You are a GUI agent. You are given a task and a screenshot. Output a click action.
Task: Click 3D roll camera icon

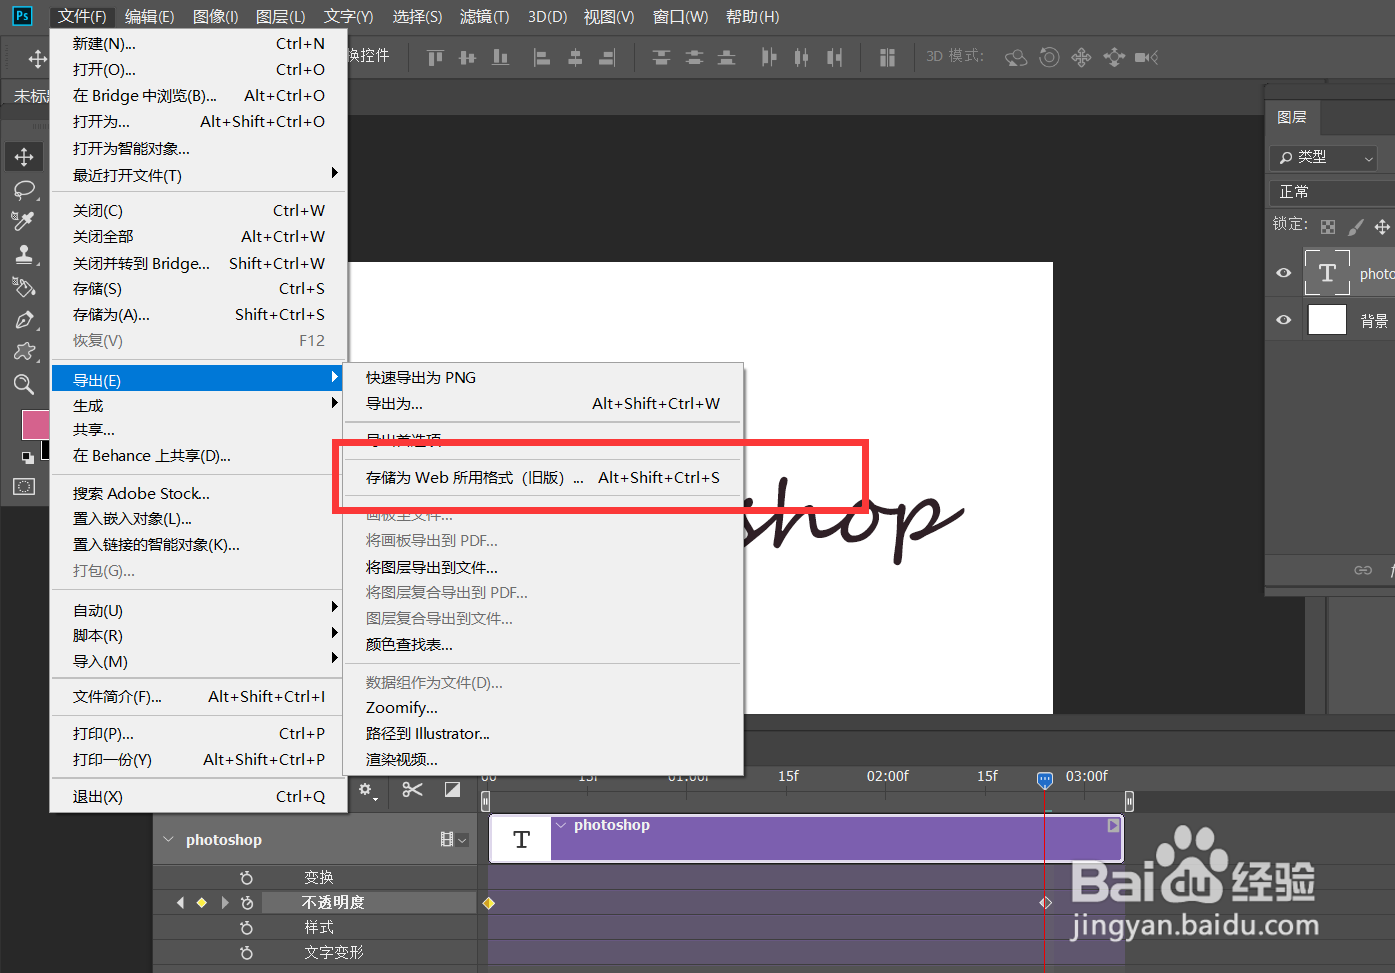pos(1049,57)
